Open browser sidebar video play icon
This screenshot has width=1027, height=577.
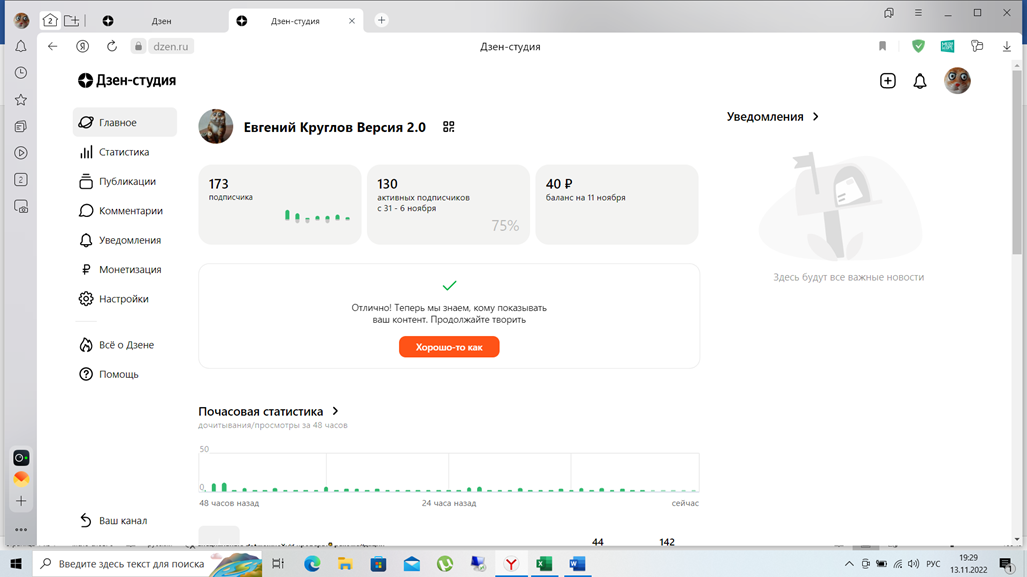pos(21,153)
